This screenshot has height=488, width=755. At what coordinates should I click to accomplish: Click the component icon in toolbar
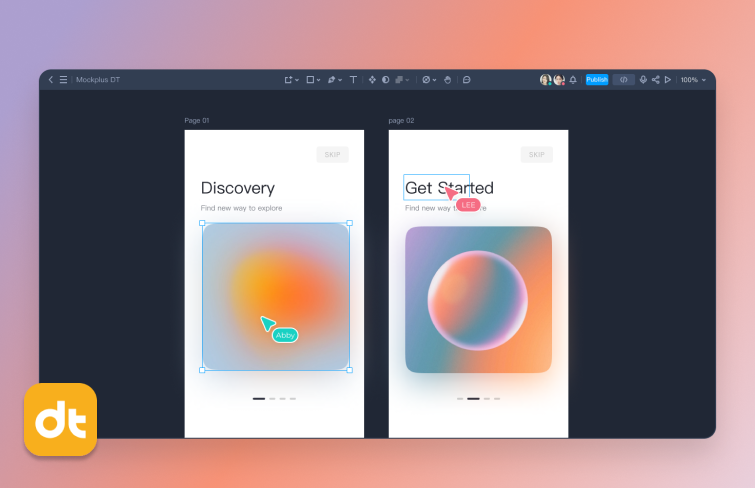point(372,80)
